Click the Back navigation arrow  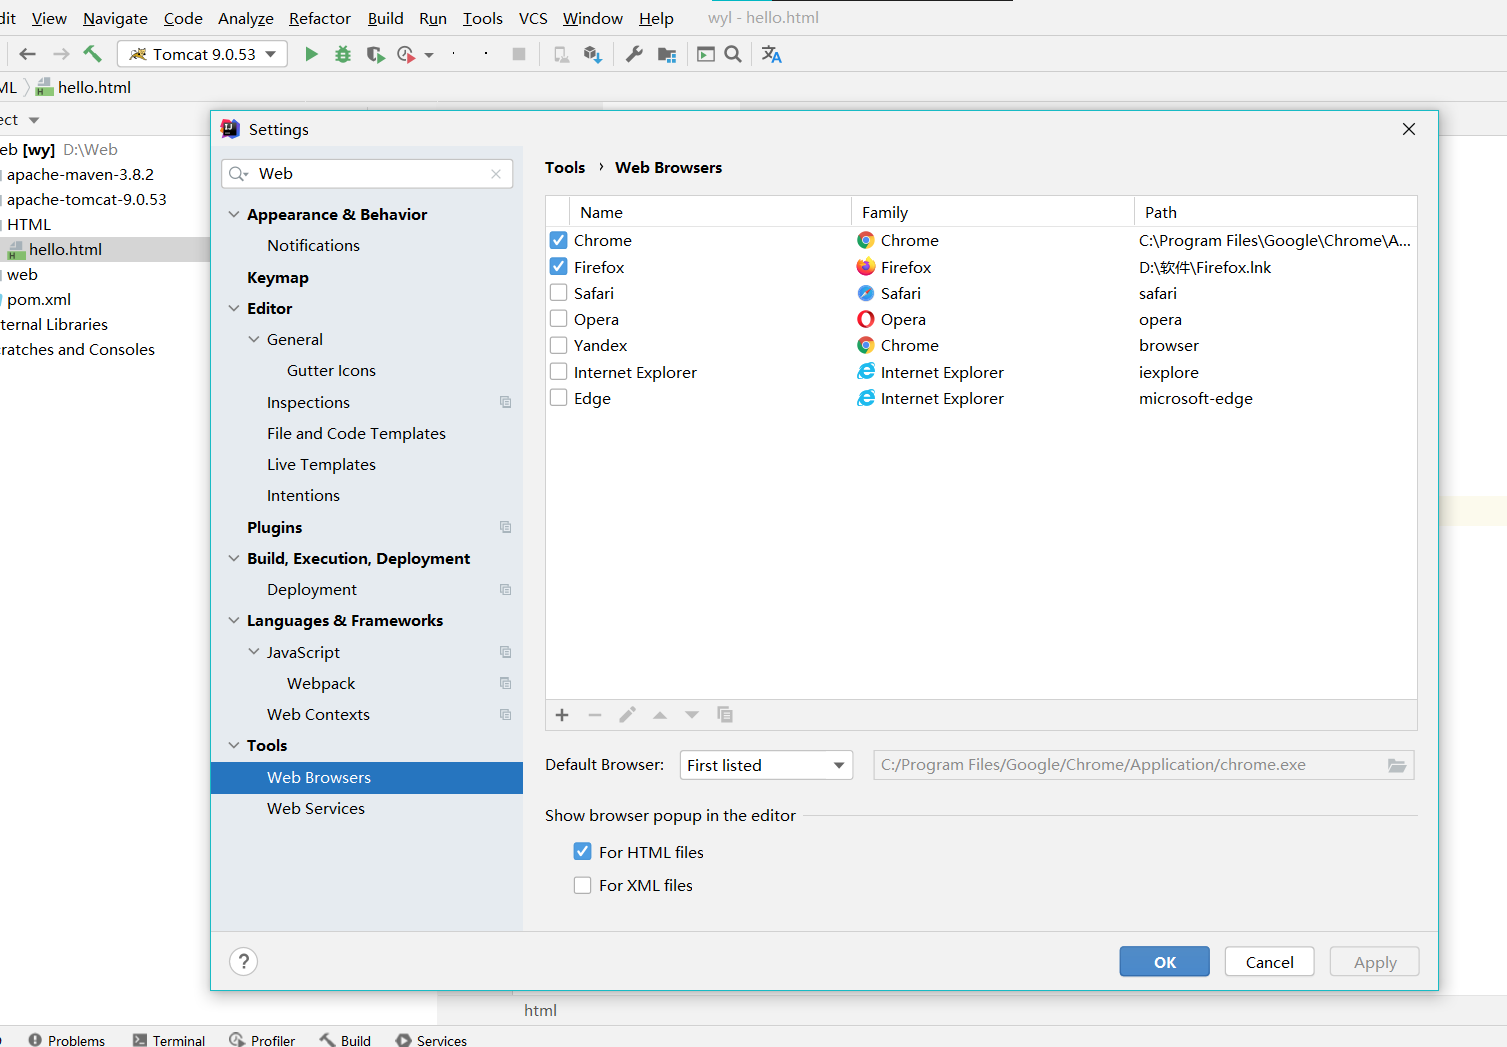(28, 54)
